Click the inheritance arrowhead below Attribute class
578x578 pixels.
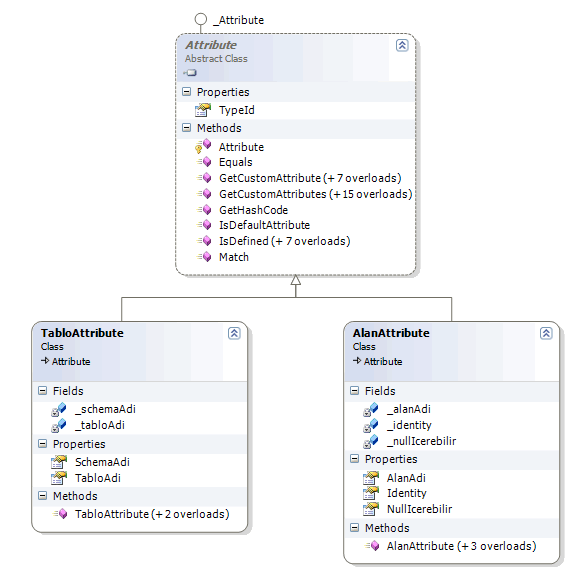tap(296, 281)
